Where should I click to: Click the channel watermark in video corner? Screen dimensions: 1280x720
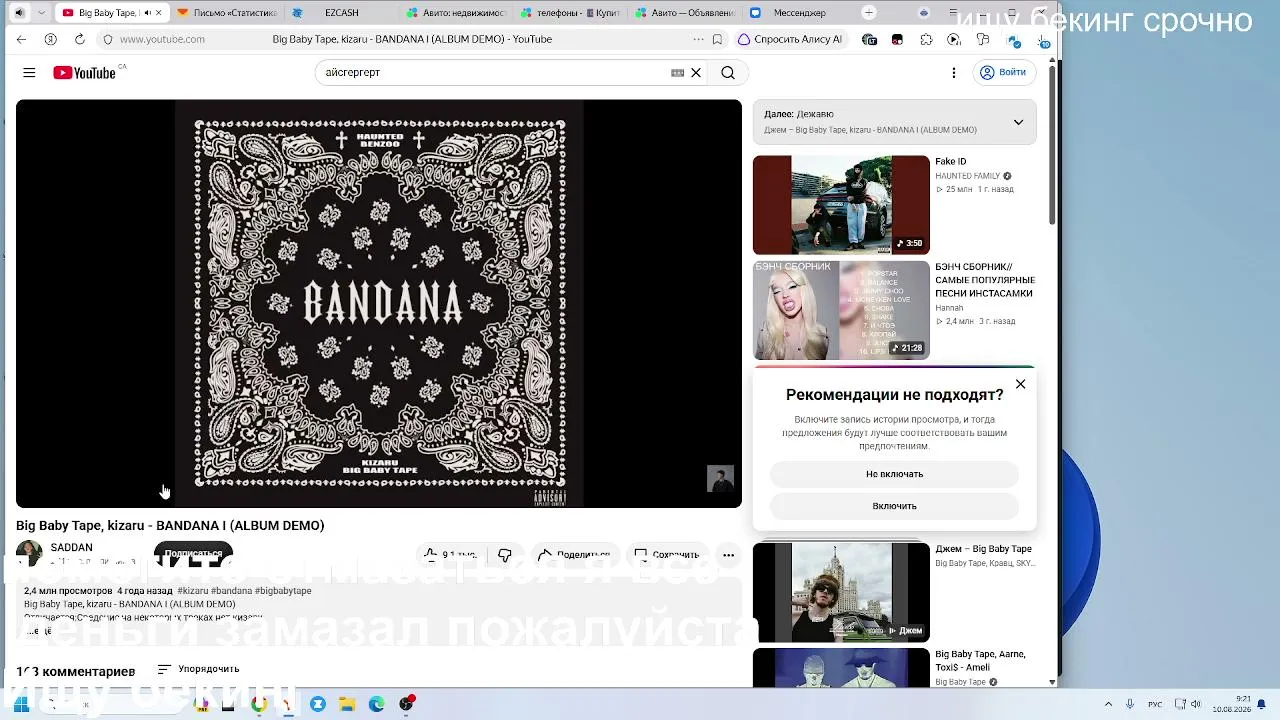(720, 478)
